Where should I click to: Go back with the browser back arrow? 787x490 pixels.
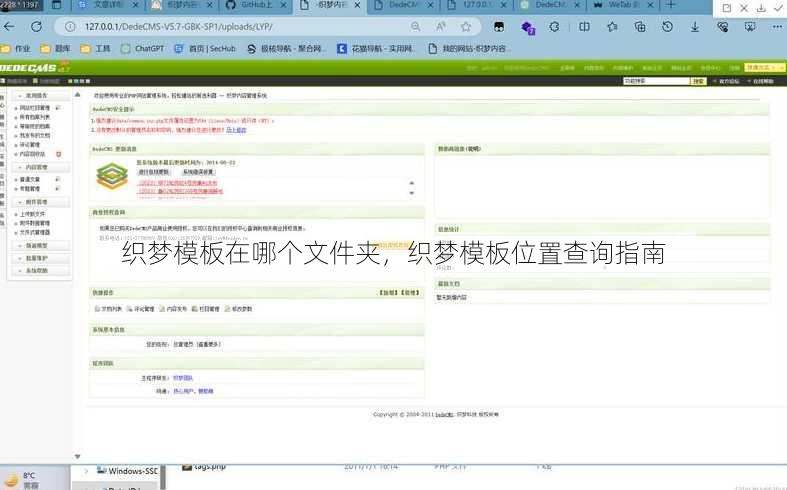pyautogui.click(x=9, y=27)
